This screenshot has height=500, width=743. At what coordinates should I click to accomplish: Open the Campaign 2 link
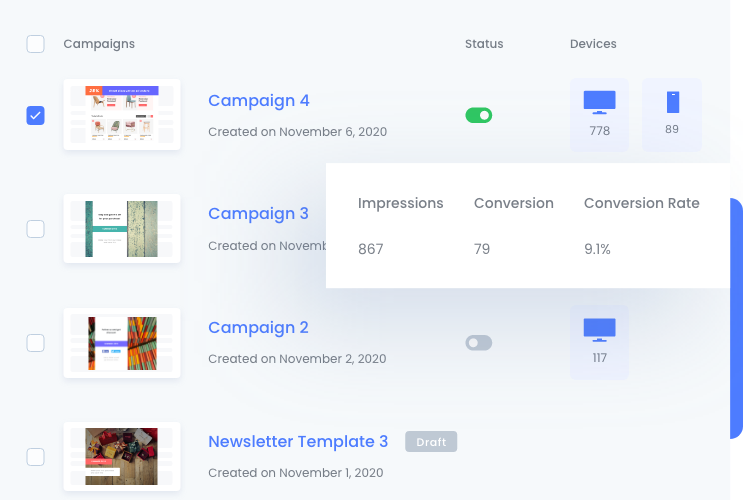[258, 327]
